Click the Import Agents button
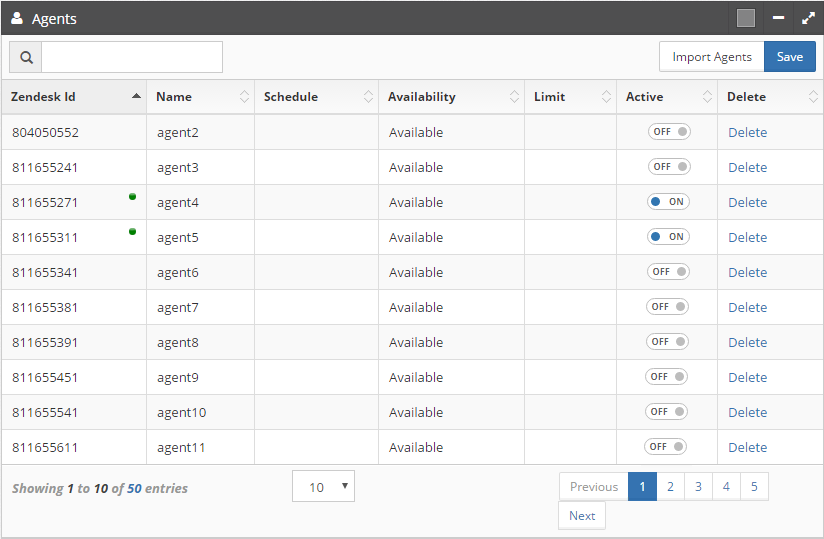 click(711, 57)
